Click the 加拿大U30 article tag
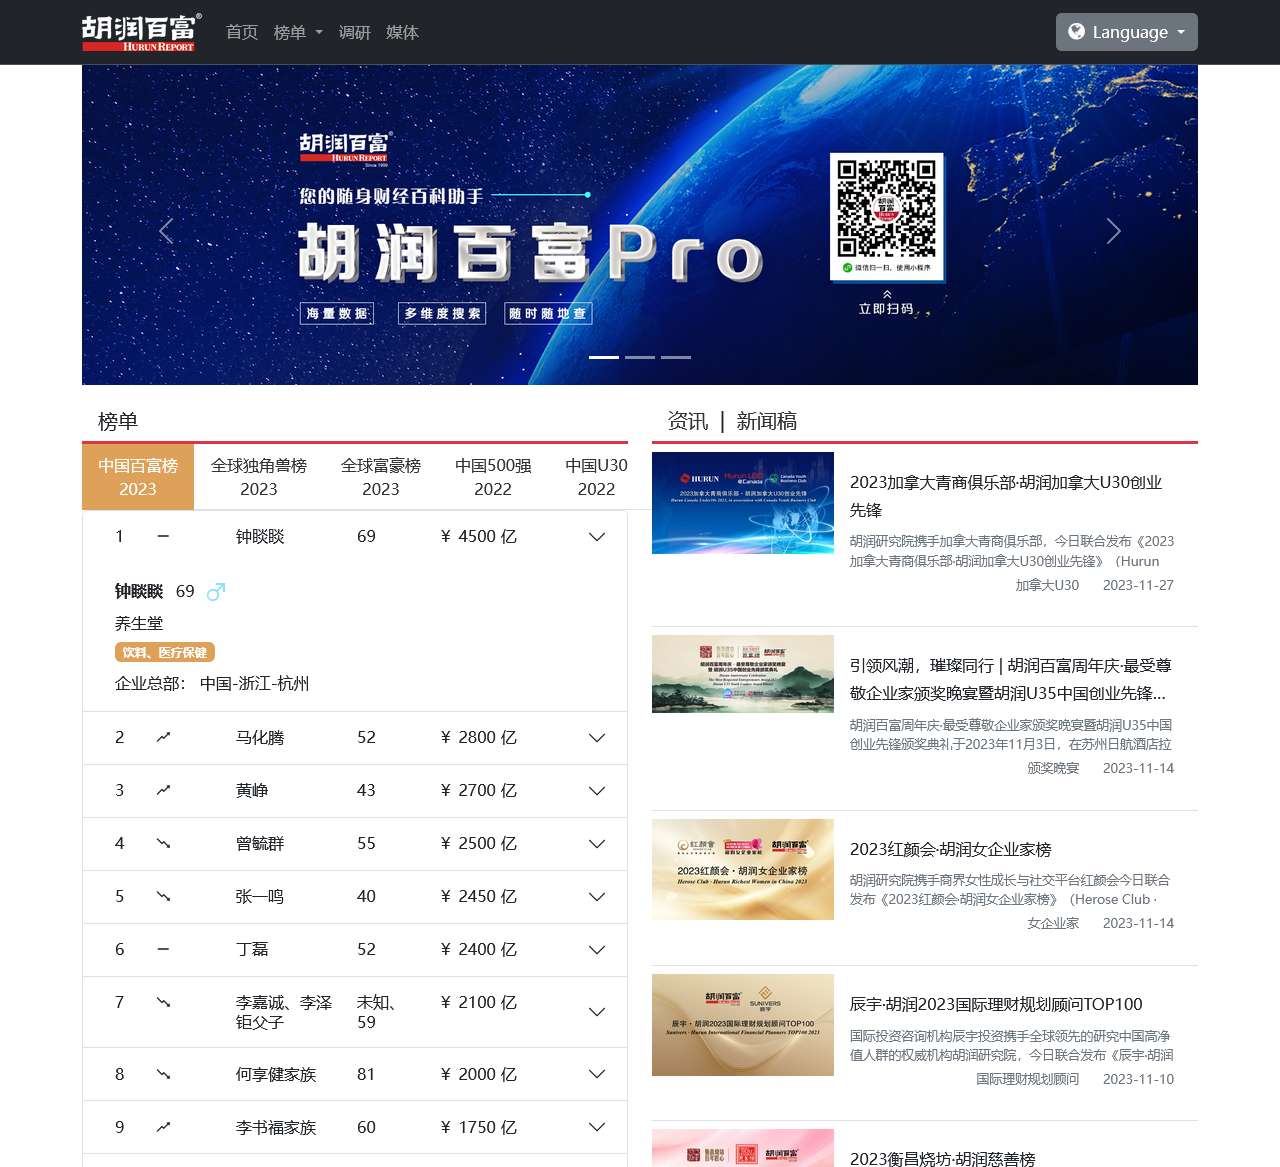The image size is (1280, 1167). [x=1047, y=585]
